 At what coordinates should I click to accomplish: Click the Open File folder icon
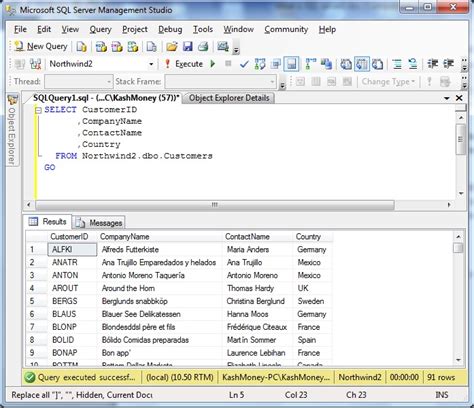tap(172, 47)
